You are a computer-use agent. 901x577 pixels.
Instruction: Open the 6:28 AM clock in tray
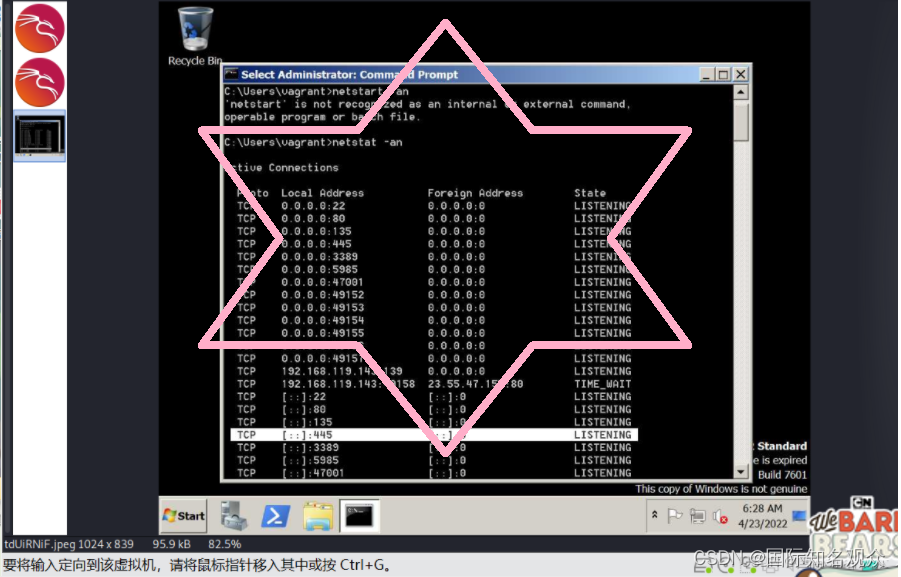click(x=762, y=509)
